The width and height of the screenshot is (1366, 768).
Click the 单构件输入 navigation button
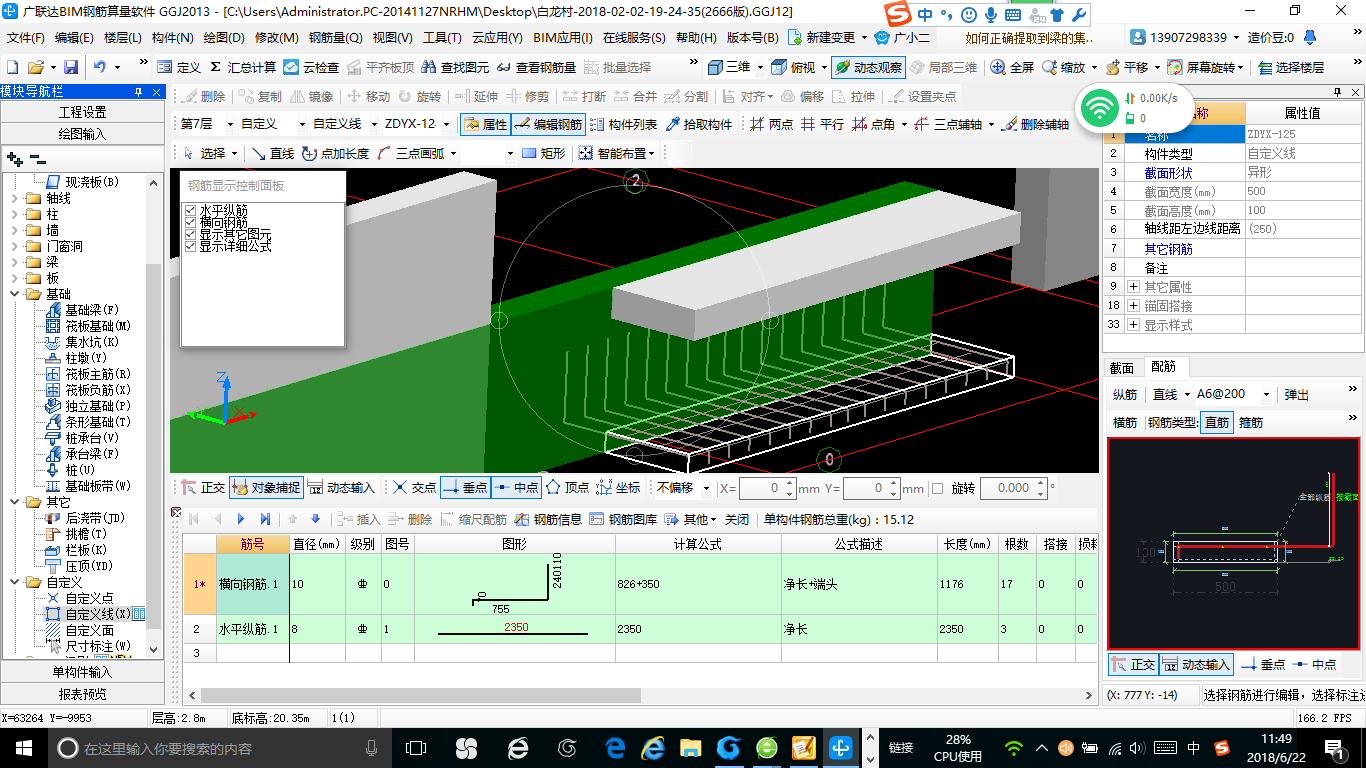point(82,672)
